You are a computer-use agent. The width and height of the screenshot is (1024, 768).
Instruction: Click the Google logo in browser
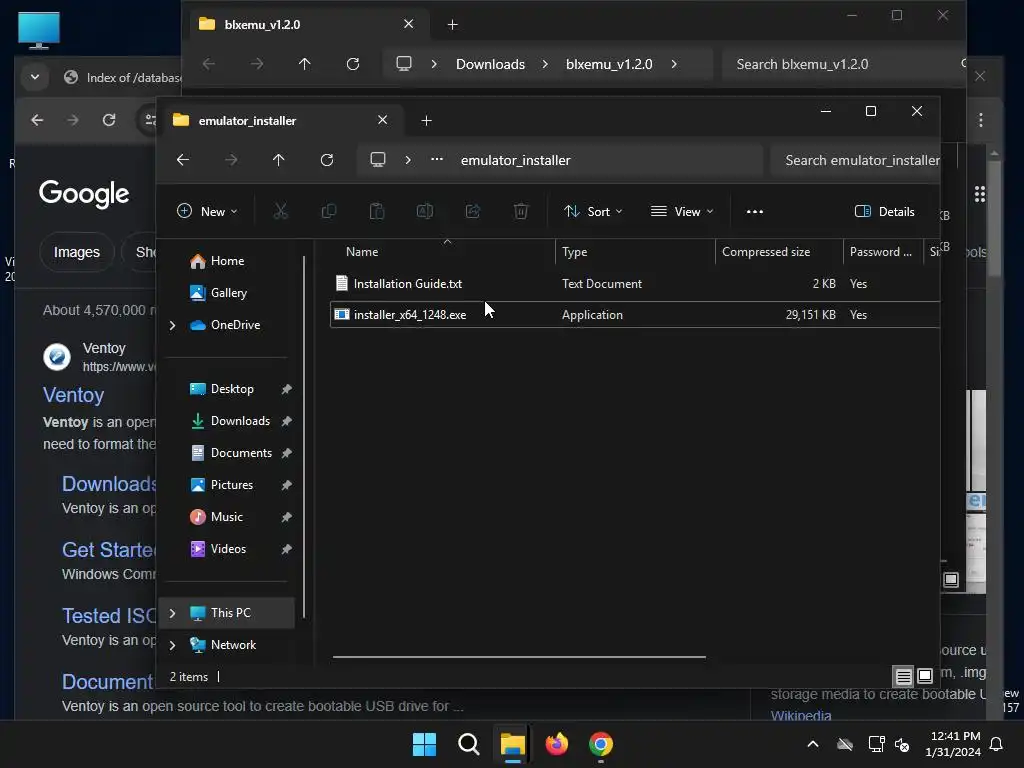point(84,194)
